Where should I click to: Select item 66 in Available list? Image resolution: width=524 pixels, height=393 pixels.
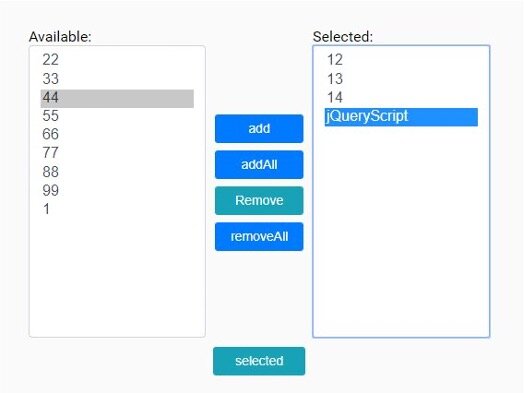click(117, 134)
